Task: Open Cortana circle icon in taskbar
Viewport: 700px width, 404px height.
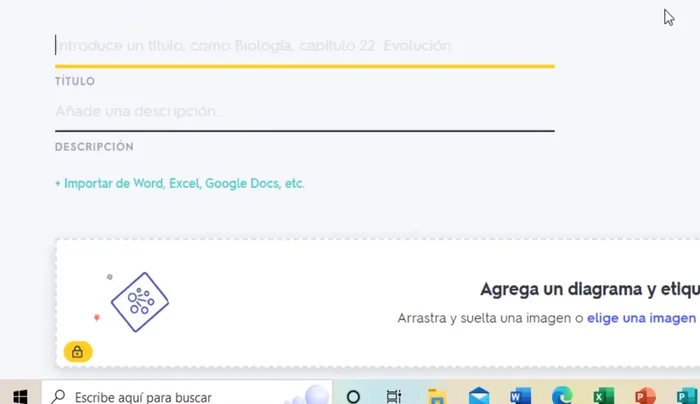Action: tap(353, 396)
